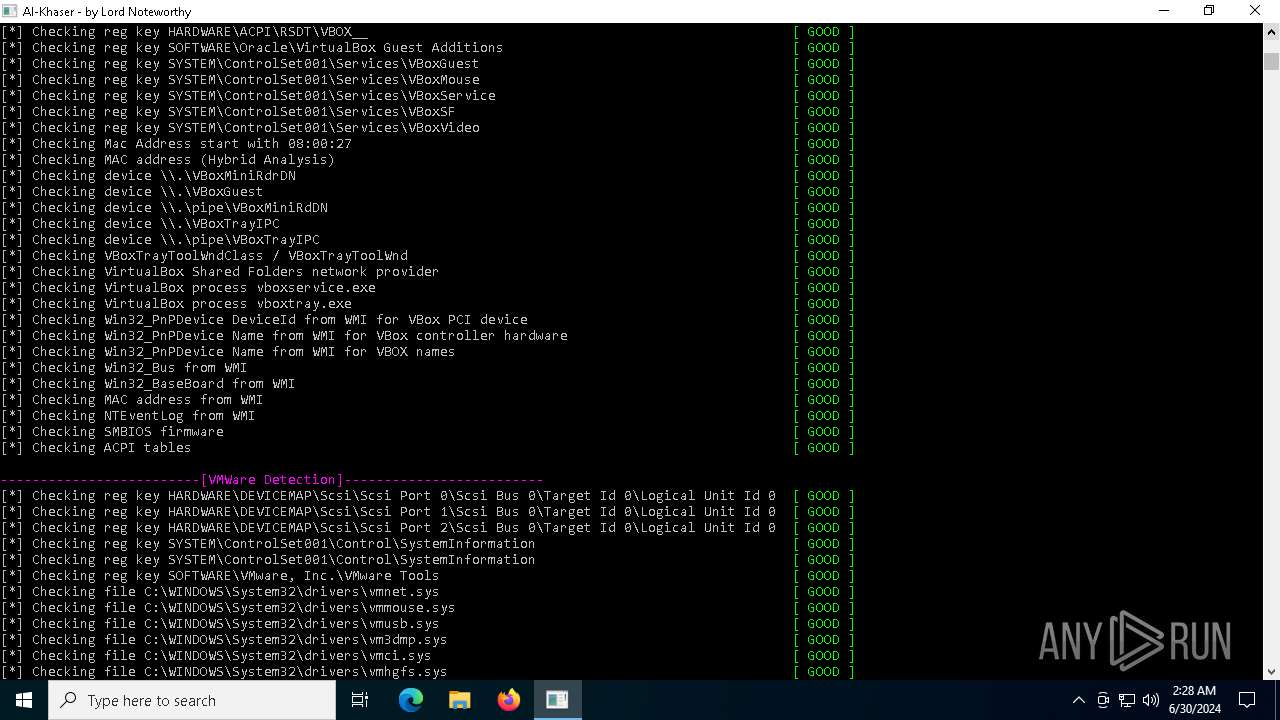This screenshot has height=720, width=1280.
Task: Open the Windows Start menu
Action: 24,700
